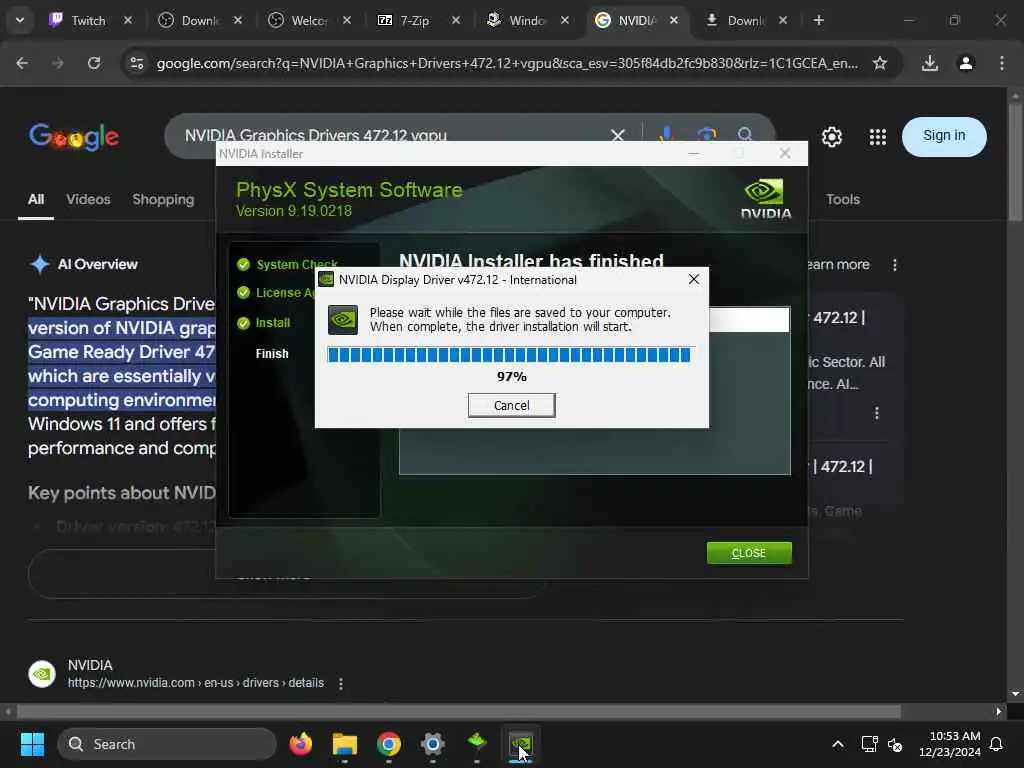
Task: Select the All search filter
Action: click(x=36, y=199)
